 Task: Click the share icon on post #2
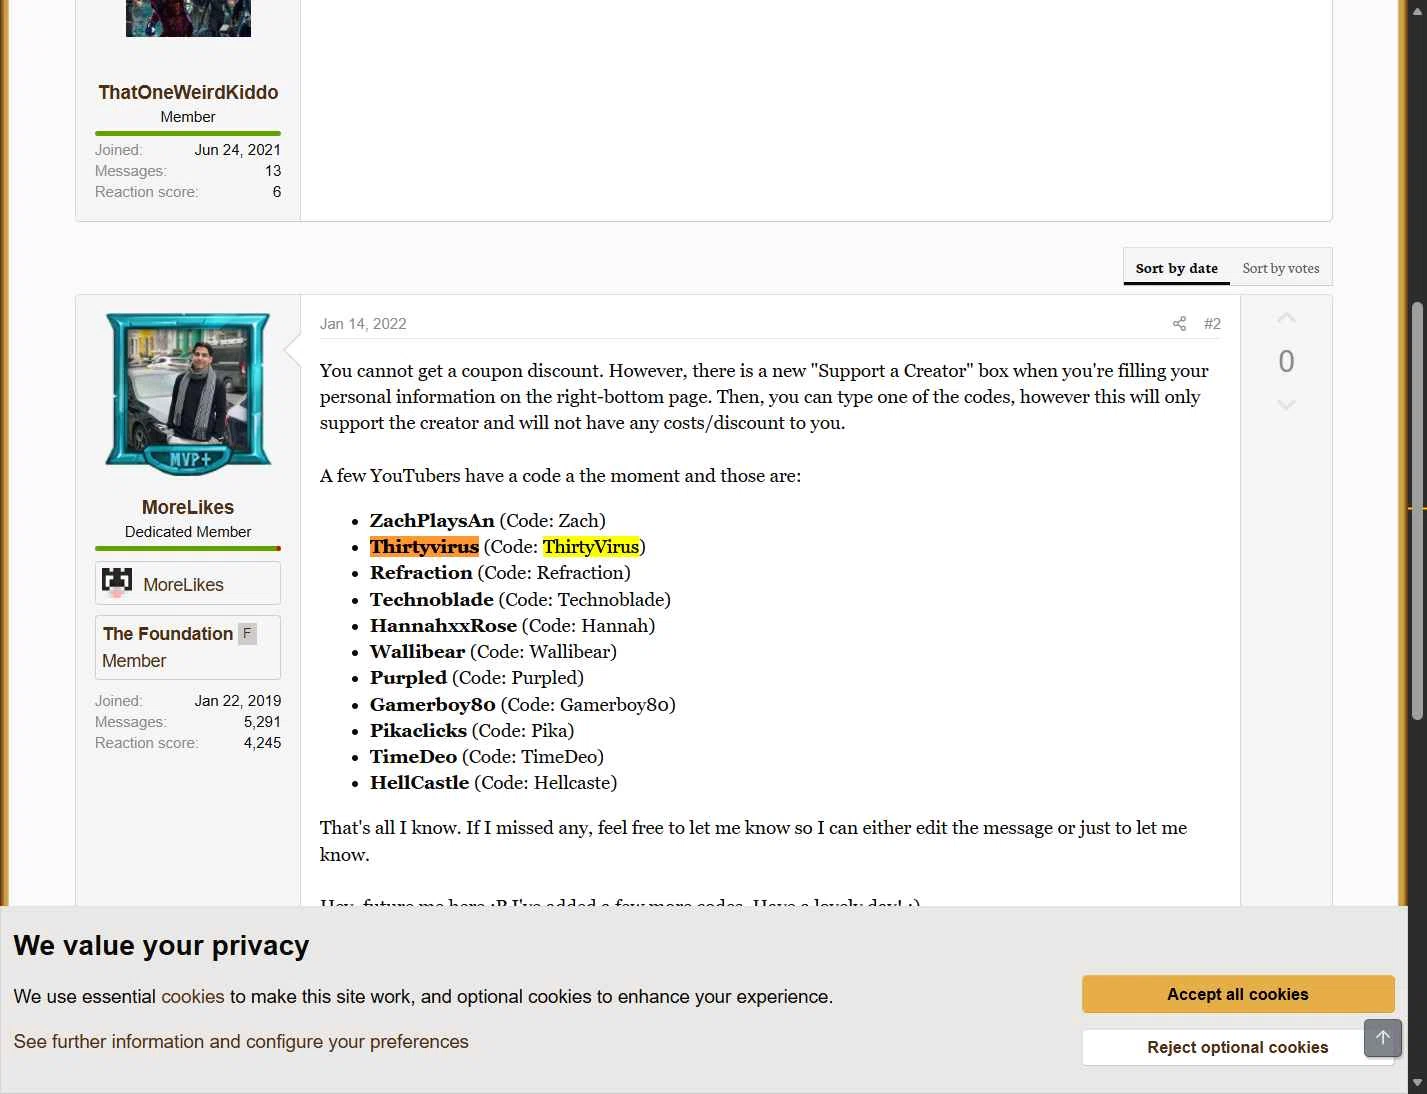pyautogui.click(x=1179, y=324)
